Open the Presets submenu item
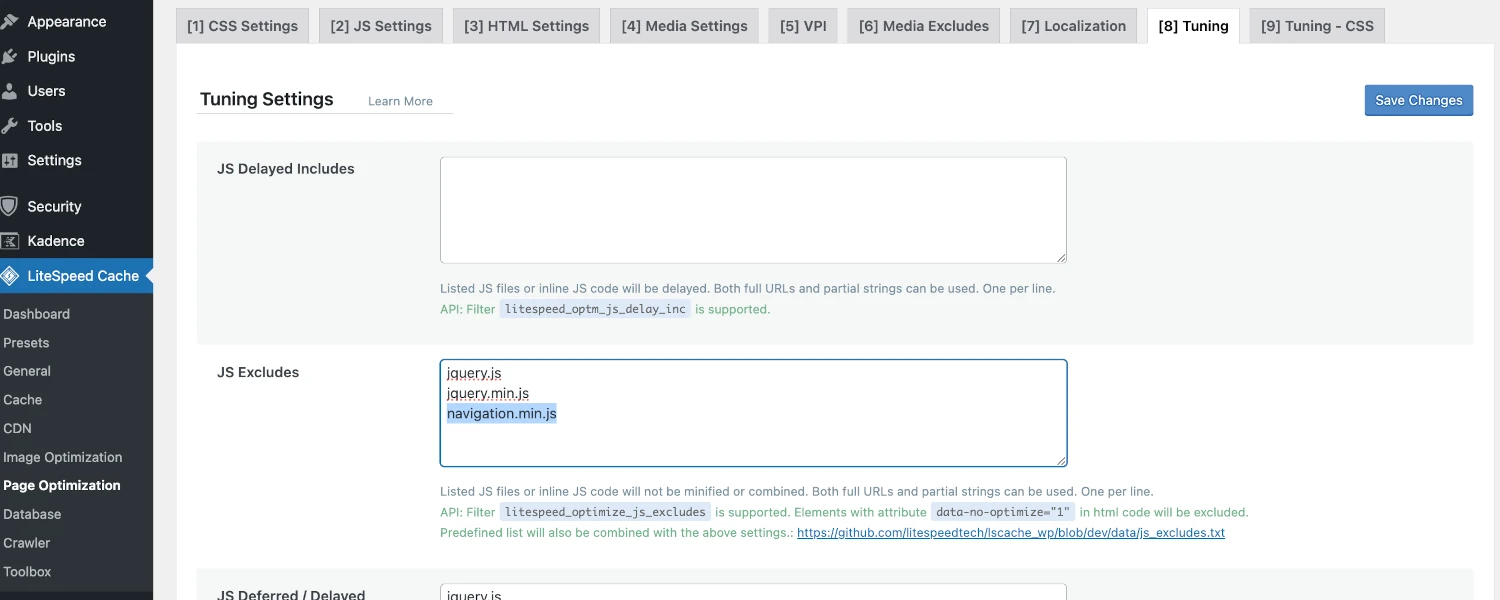 (27, 343)
